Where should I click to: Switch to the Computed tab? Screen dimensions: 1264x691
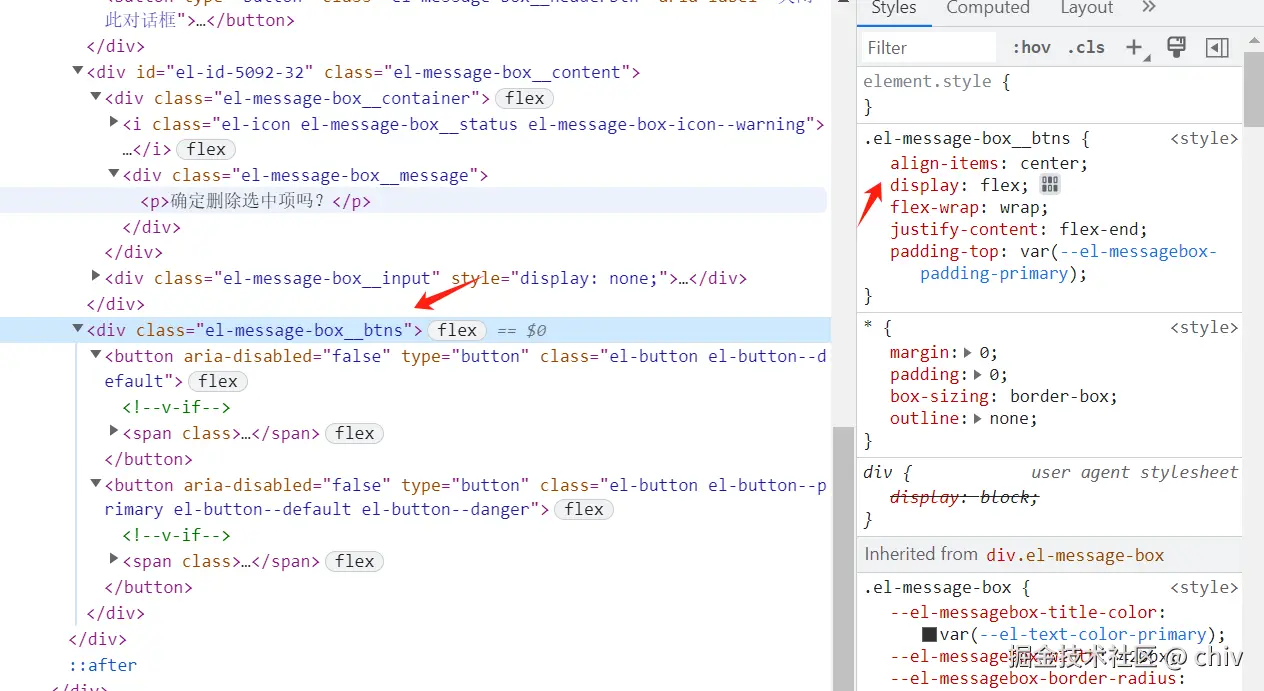tap(987, 8)
